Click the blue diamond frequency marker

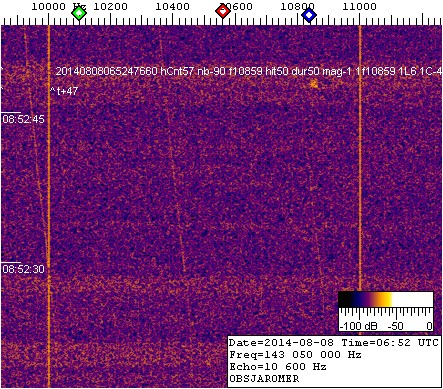[309, 15]
